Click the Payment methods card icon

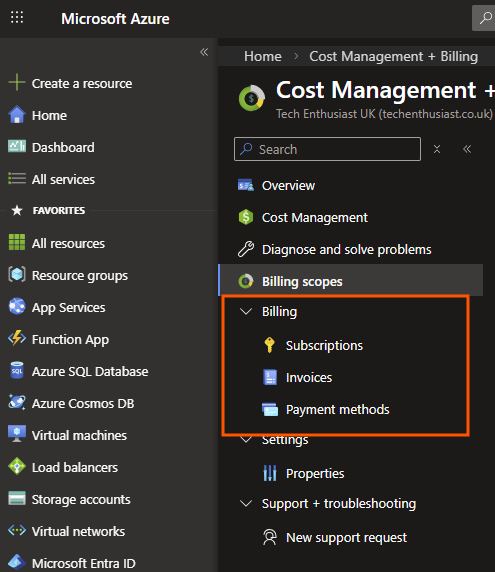pyautogui.click(x=270, y=409)
